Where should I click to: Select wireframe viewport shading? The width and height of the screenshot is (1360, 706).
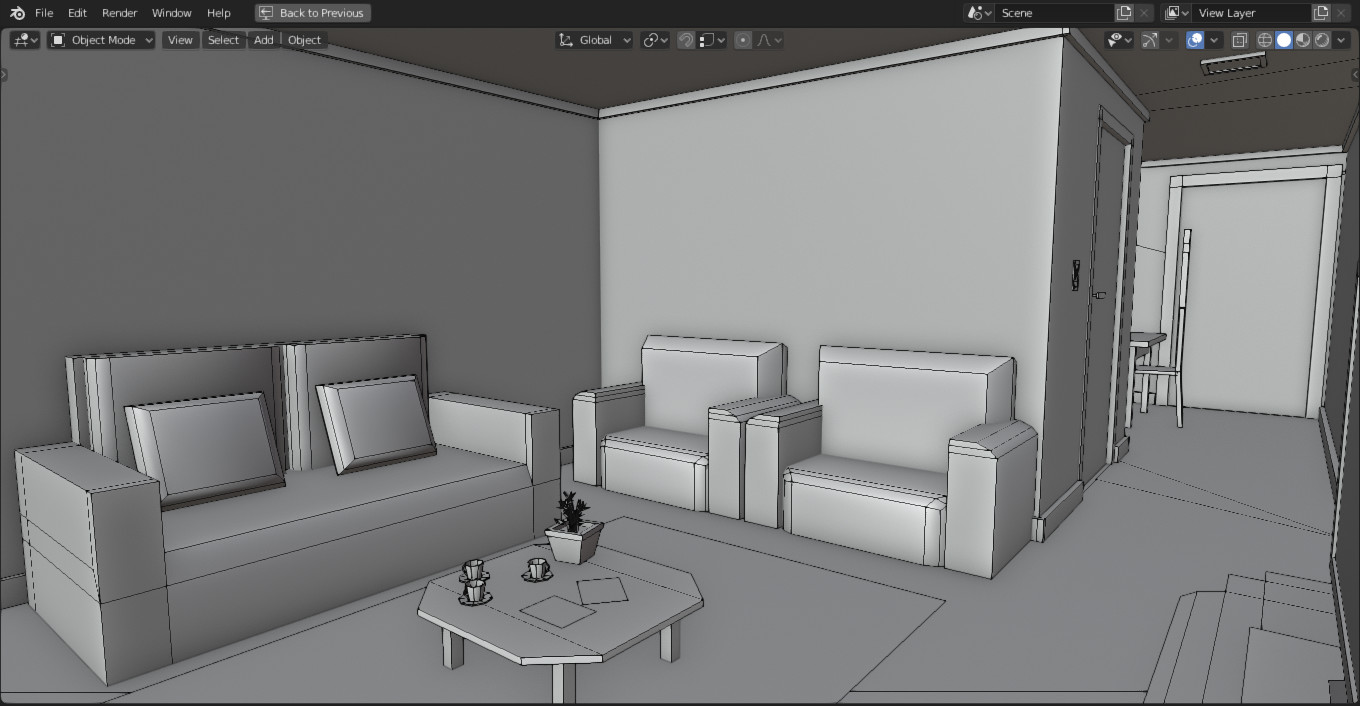tap(1264, 40)
